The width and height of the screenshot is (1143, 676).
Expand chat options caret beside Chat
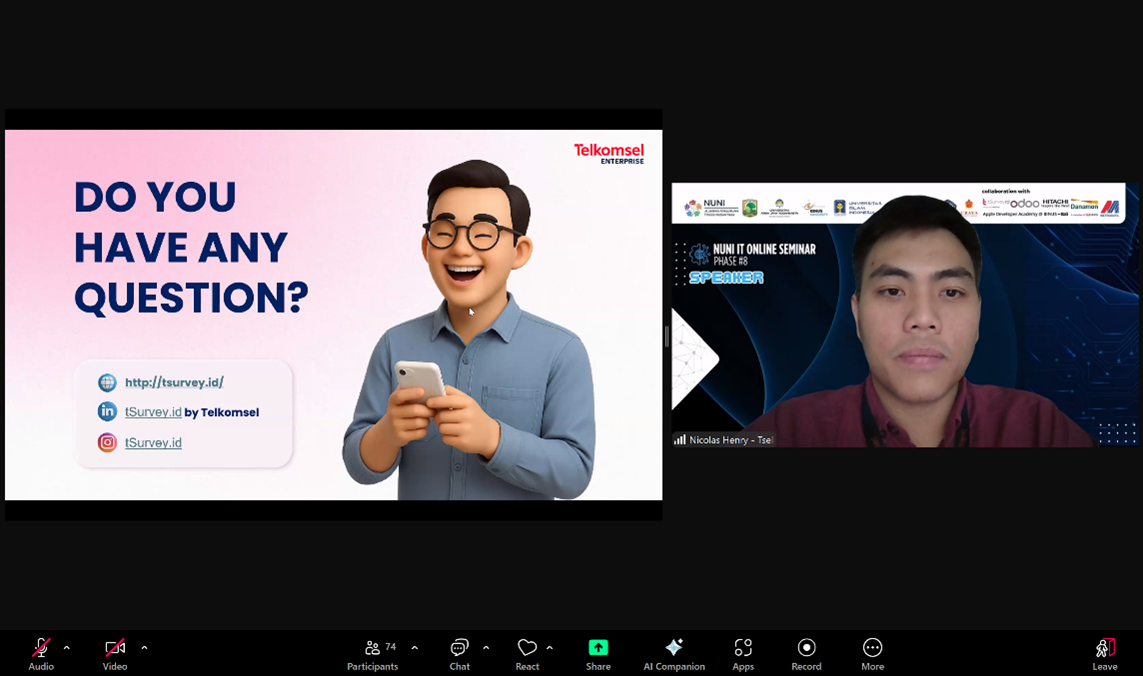486,648
